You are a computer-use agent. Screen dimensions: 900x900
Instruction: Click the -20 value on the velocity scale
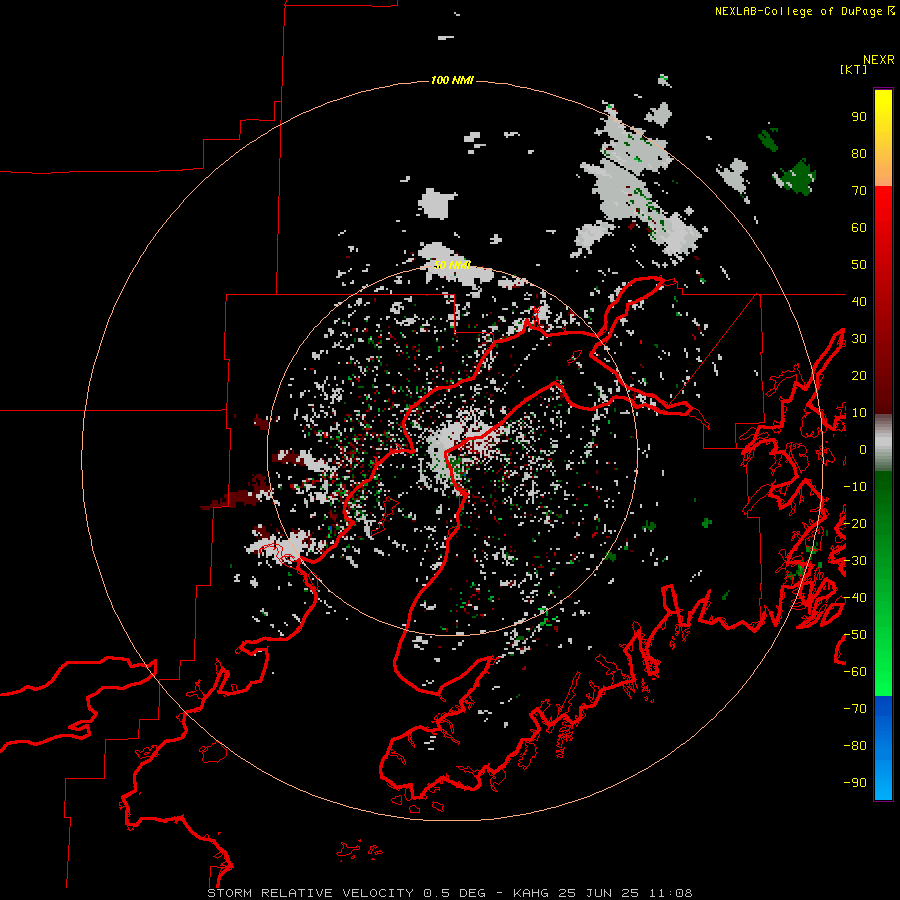click(855, 524)
